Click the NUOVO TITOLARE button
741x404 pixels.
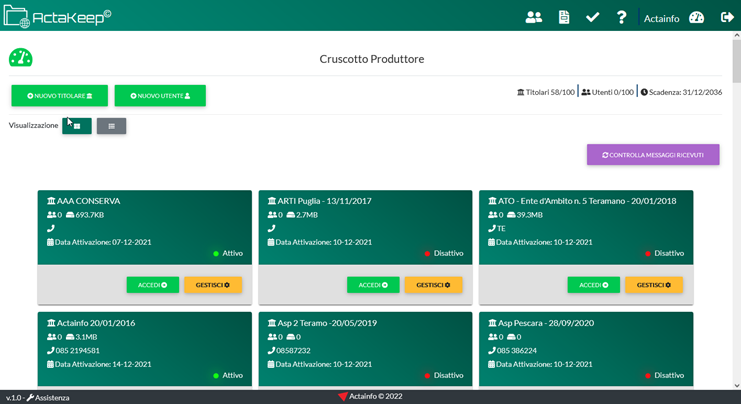click(59, 96)
